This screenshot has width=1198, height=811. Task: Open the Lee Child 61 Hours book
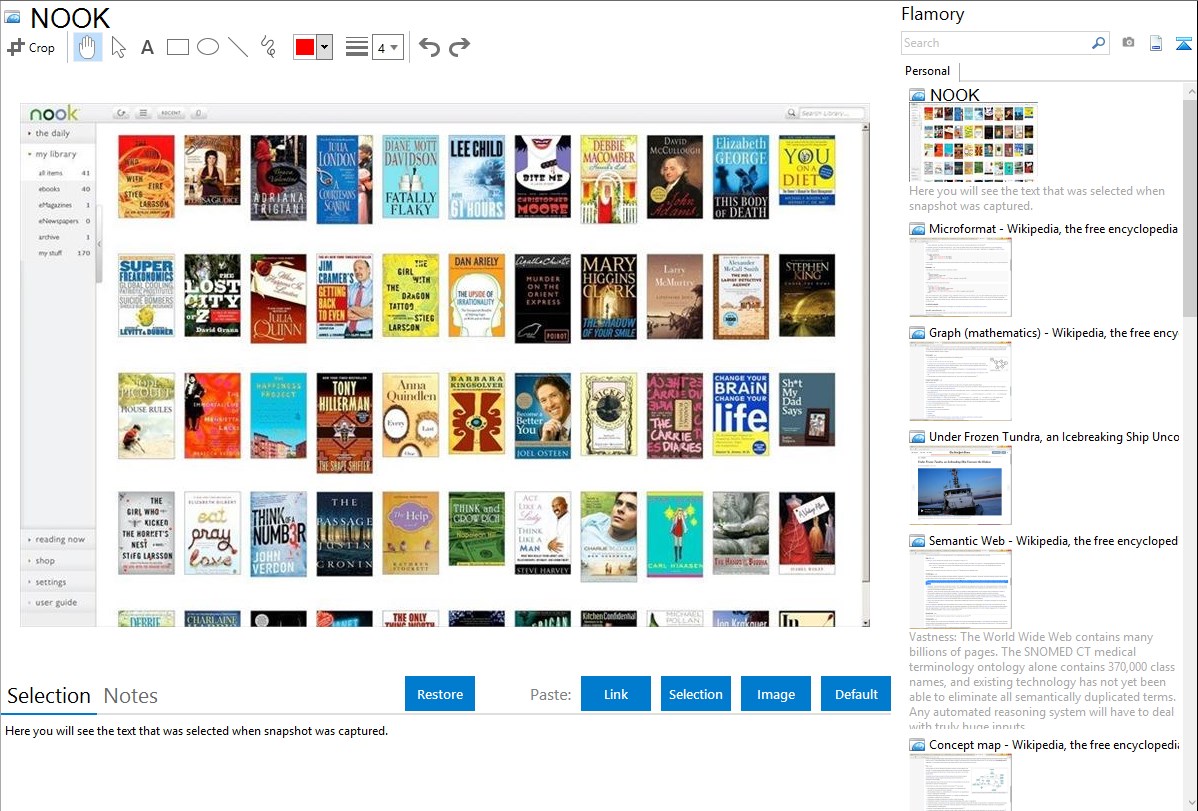[x=477, y=177]
